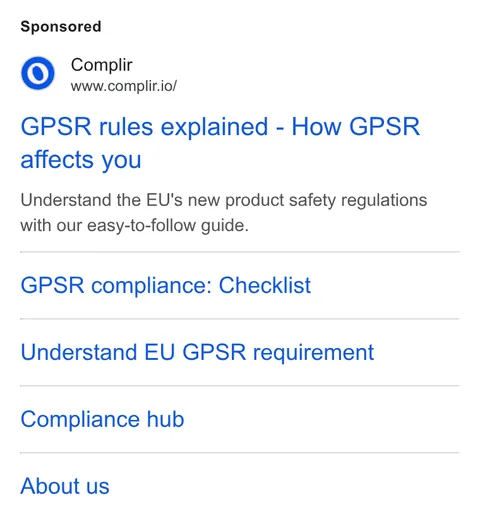This screenshot has height=519, width=480.
Task: Open Understand EU GPSR requirement sitelink
Action: (x=197, y=352)
